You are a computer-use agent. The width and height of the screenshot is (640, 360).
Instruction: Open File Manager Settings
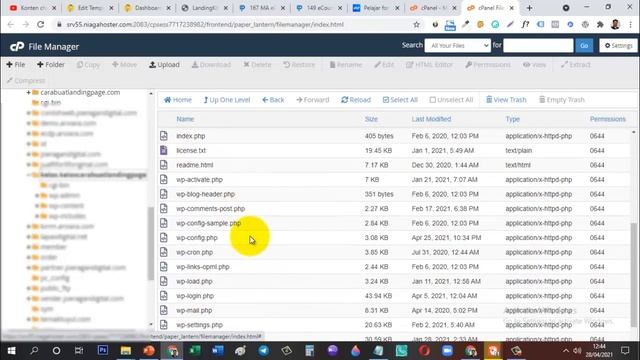coord(618,45)
